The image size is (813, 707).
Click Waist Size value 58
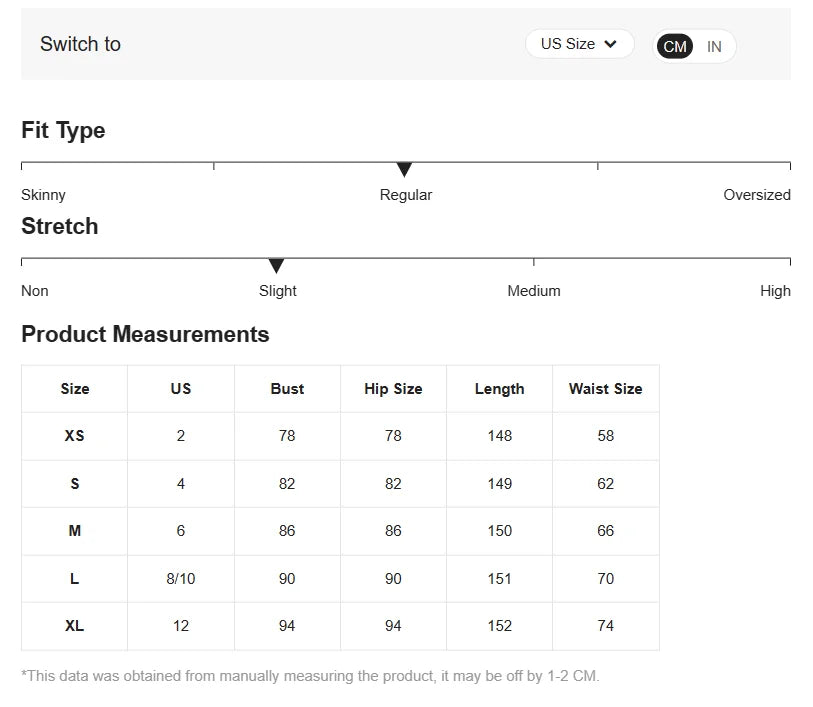coord(606,435)
